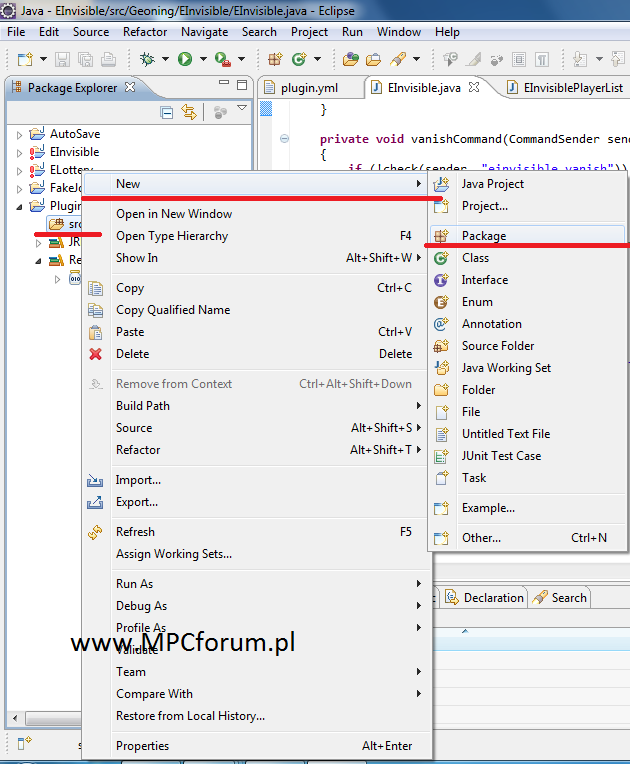
Task: Click the Save All toolbar icon
Action: 85,59
